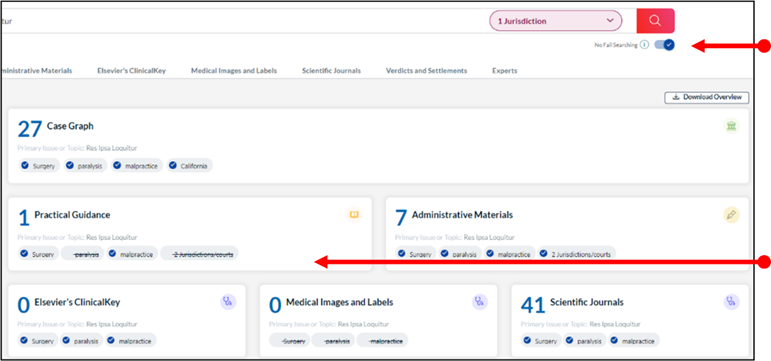Screen dimensions: 771x361
Task: Click the Medical Images and Labels stethoscope icon
Action: point(480,302)
